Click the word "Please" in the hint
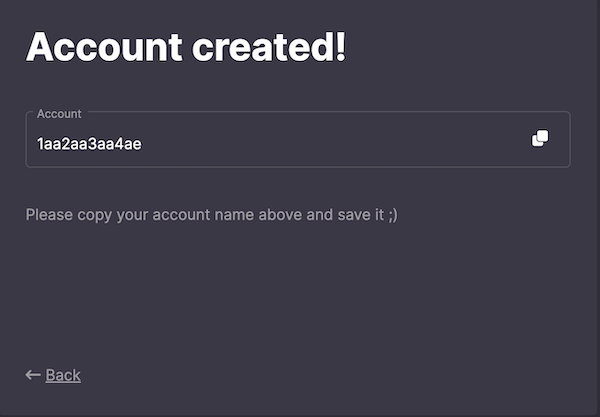 [x=49, y=215]
